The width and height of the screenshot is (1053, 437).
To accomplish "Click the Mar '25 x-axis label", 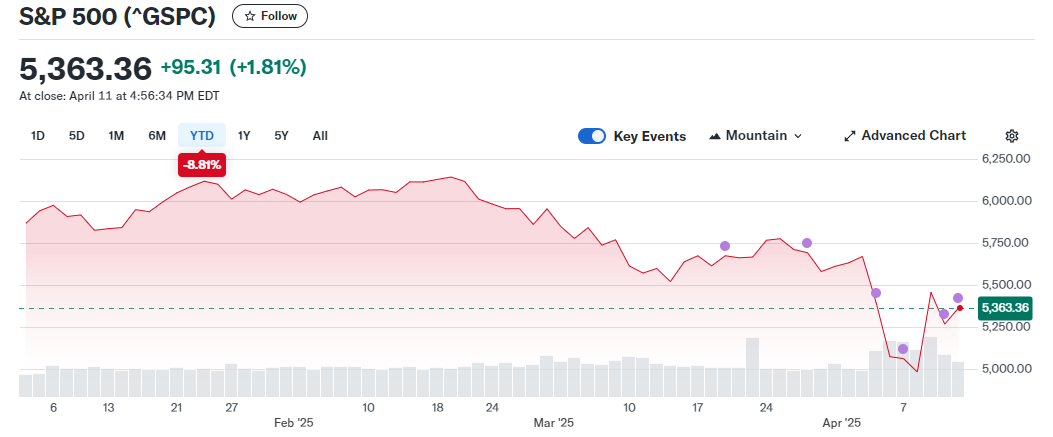I will pos(554,424).
